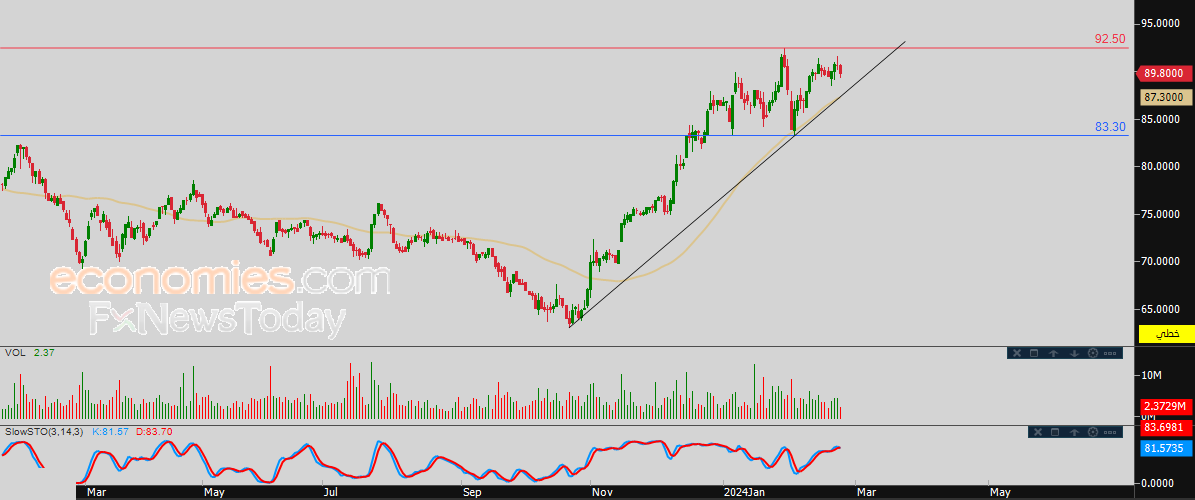Click the 2.3729M volume value tag
The image size is (1195, 500).
click(x=1166, y=405)
